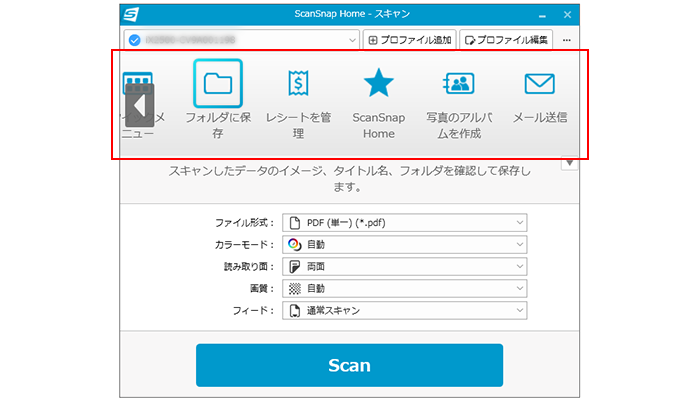The height and width of the screenshot is (400, 700).
Task: Minimize the ScanSnap Home window
Action: pos(542,15)
